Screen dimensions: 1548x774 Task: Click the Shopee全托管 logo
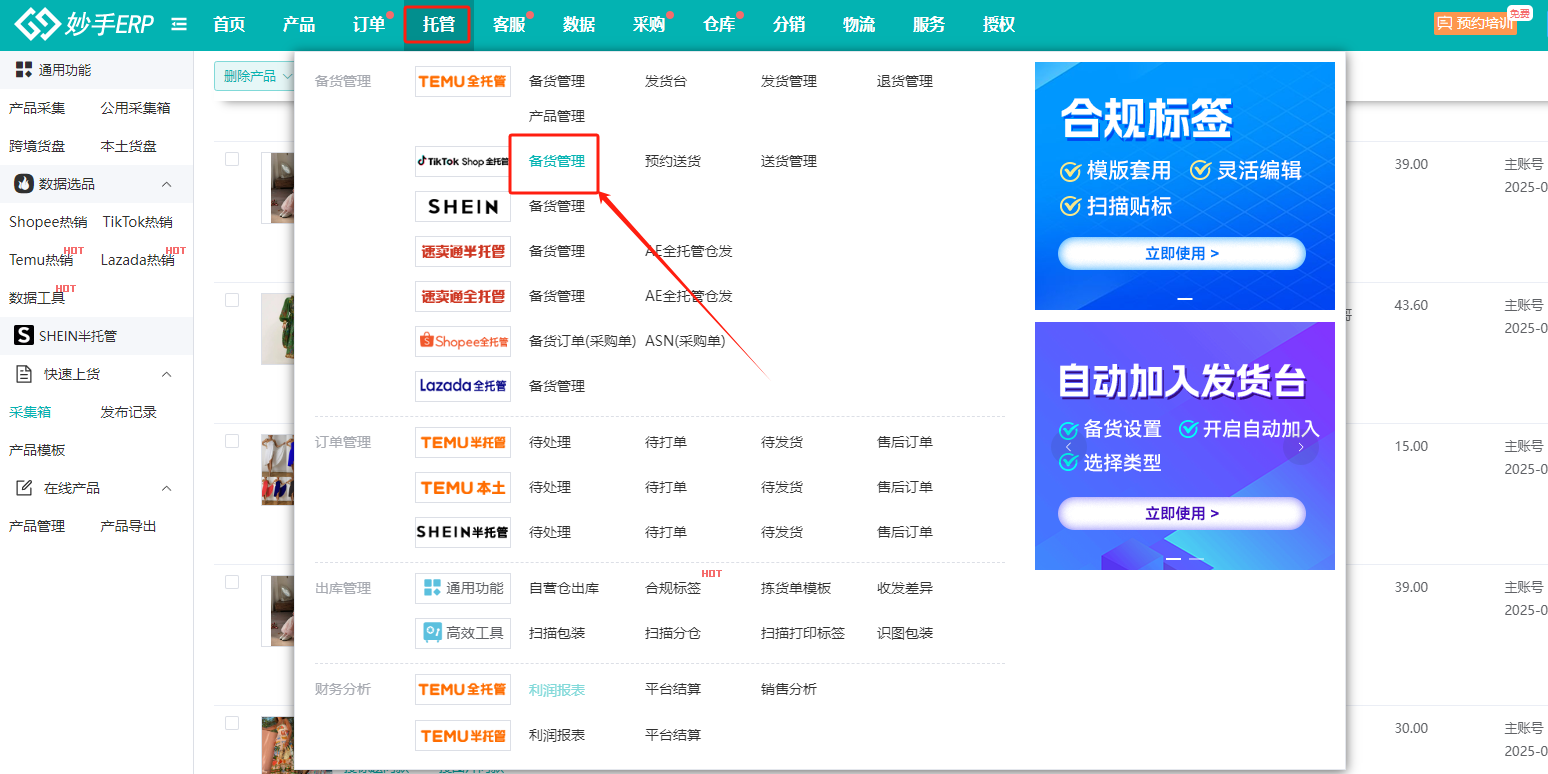coord(463,341)
